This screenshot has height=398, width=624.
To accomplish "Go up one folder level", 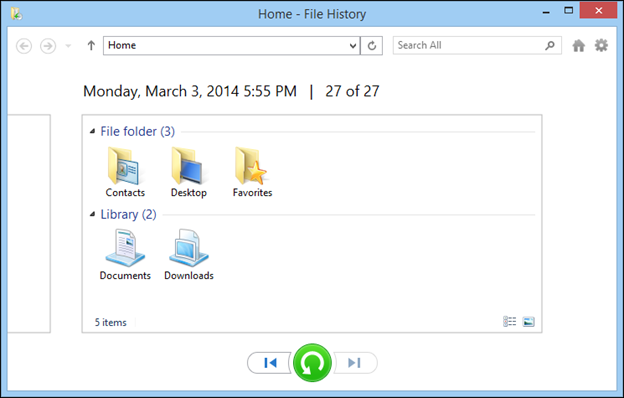I will [91, 46].
